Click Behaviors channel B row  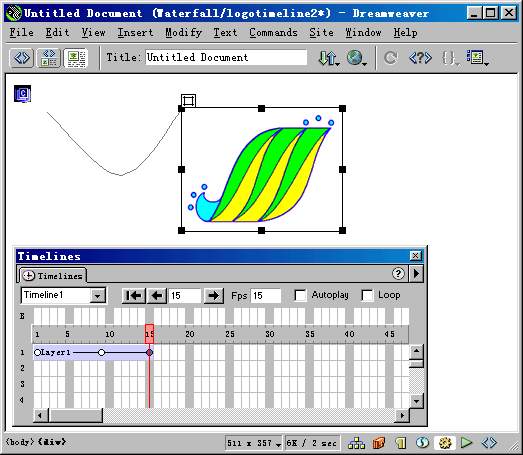pos(220,316)
